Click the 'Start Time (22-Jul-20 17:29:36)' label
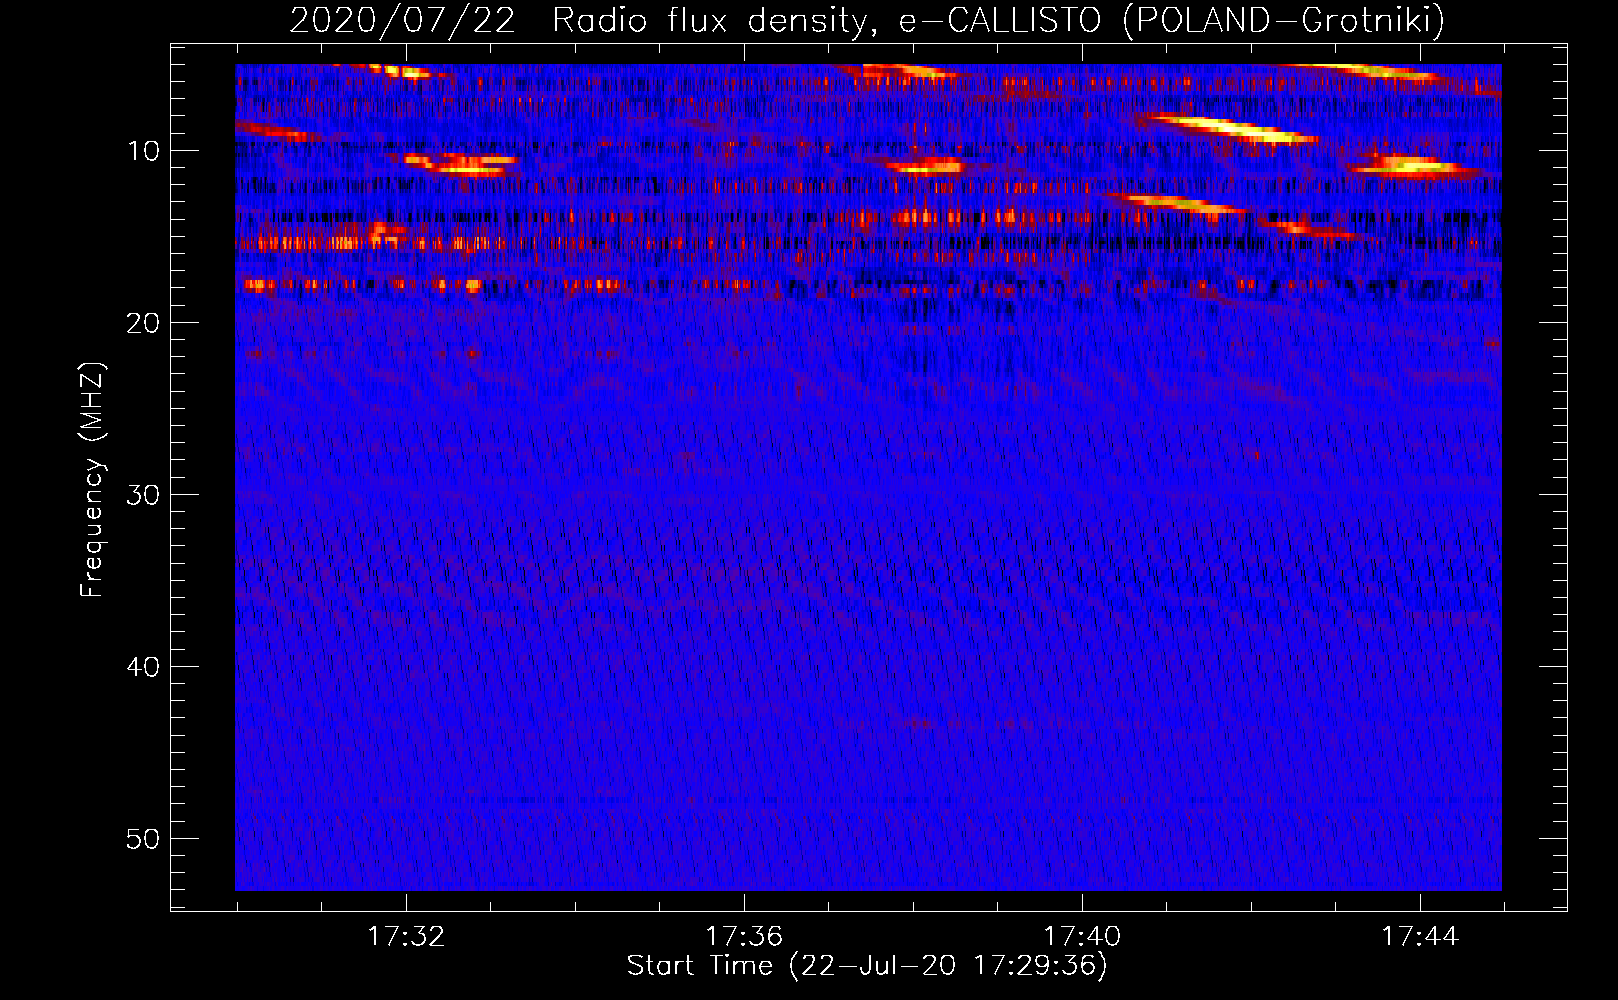1618x1000 pixels. point(867,966)
